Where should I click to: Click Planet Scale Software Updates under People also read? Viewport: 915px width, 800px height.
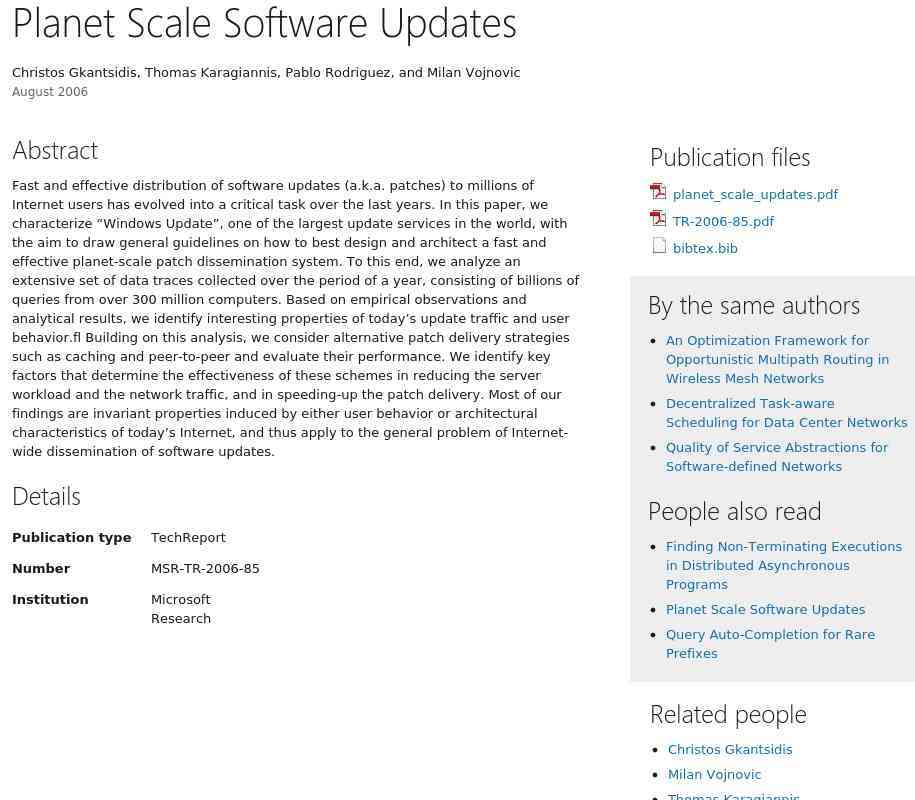pos(765,610)
